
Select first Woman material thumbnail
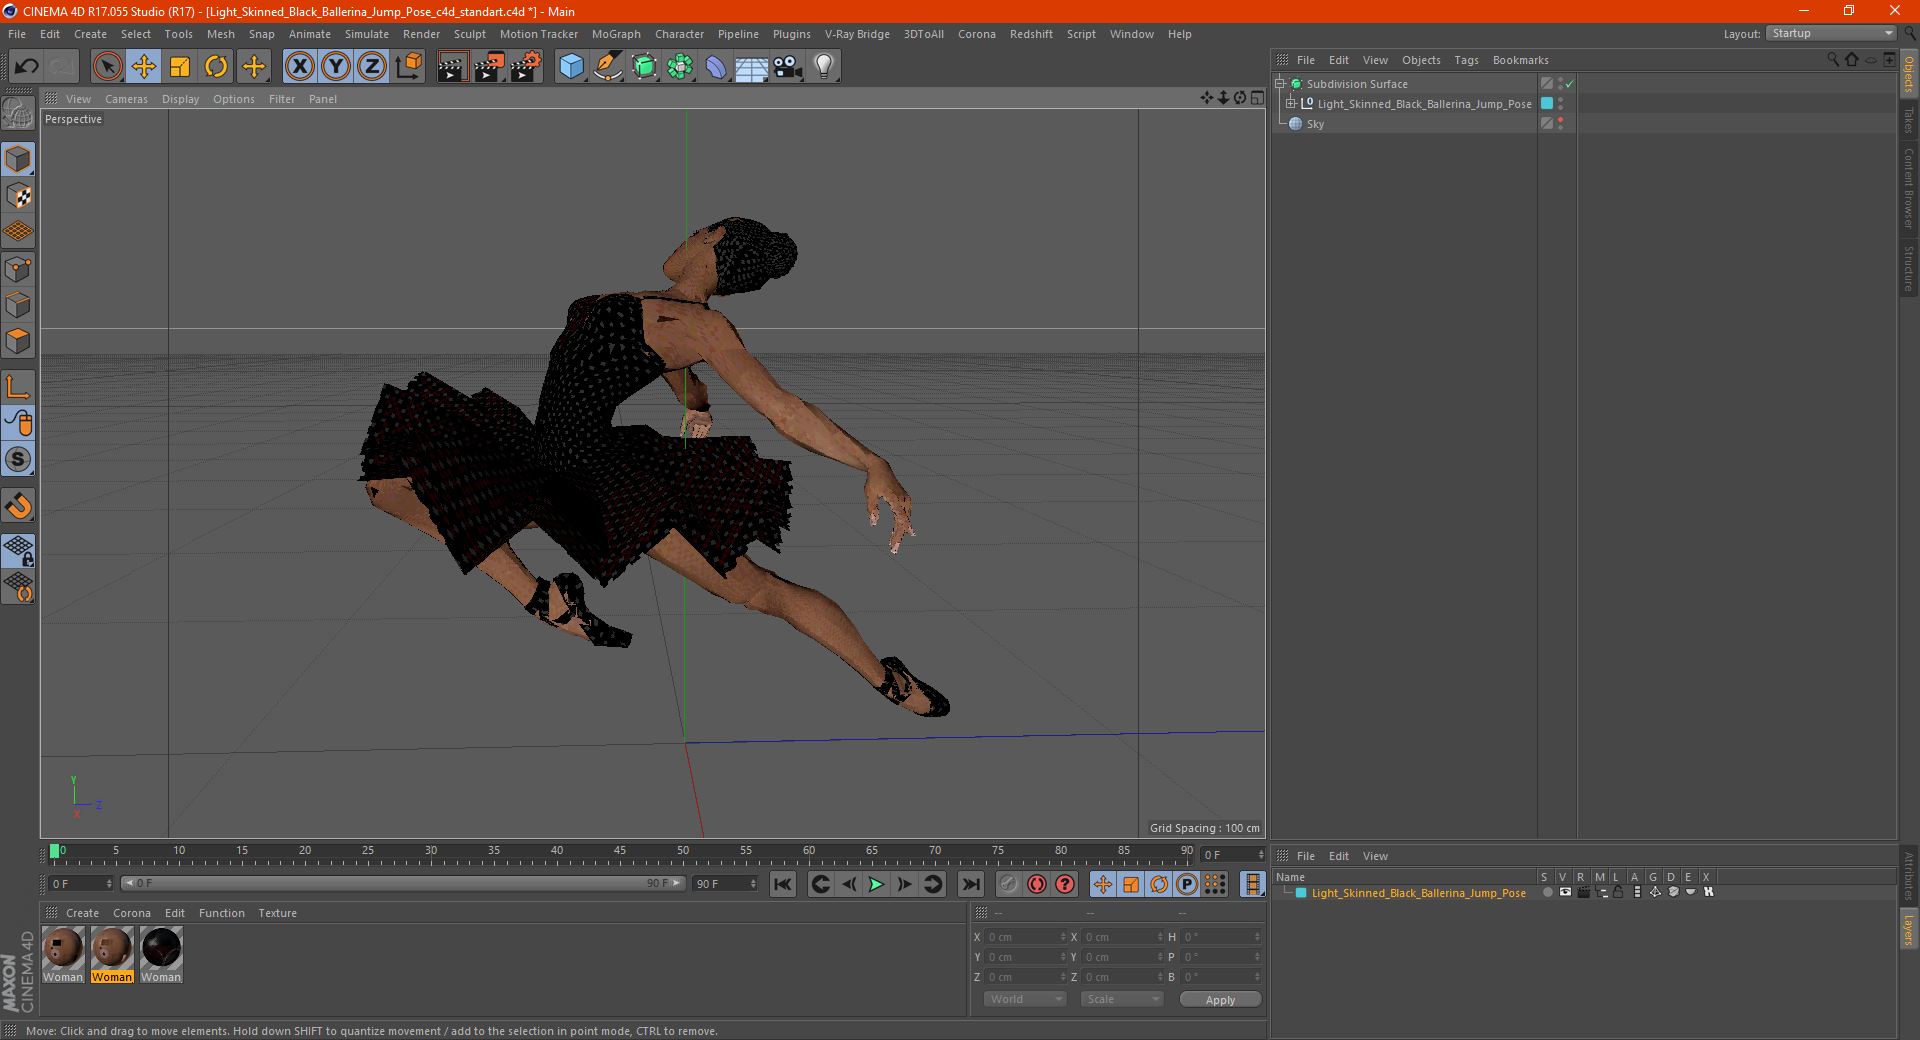(x=63, y=948)
